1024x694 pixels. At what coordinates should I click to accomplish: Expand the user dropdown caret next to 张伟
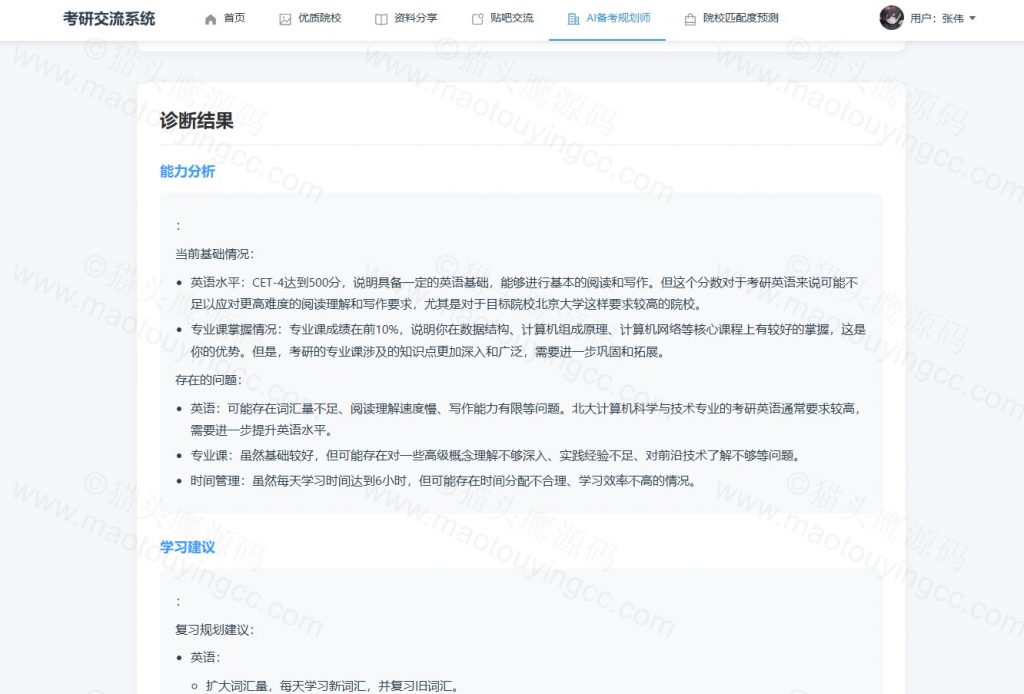[x=972, y=18]
